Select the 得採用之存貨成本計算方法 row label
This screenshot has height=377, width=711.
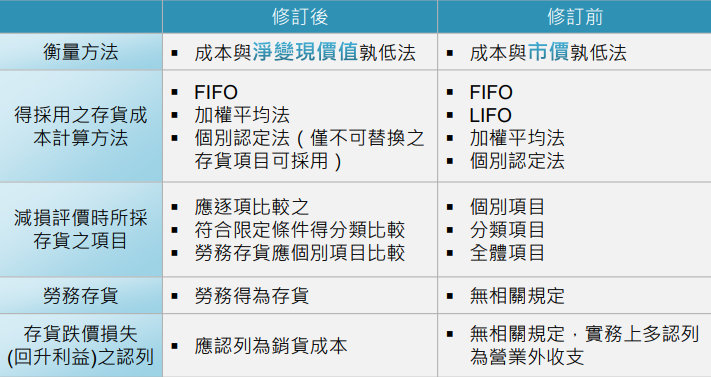[x=81, y=126]
